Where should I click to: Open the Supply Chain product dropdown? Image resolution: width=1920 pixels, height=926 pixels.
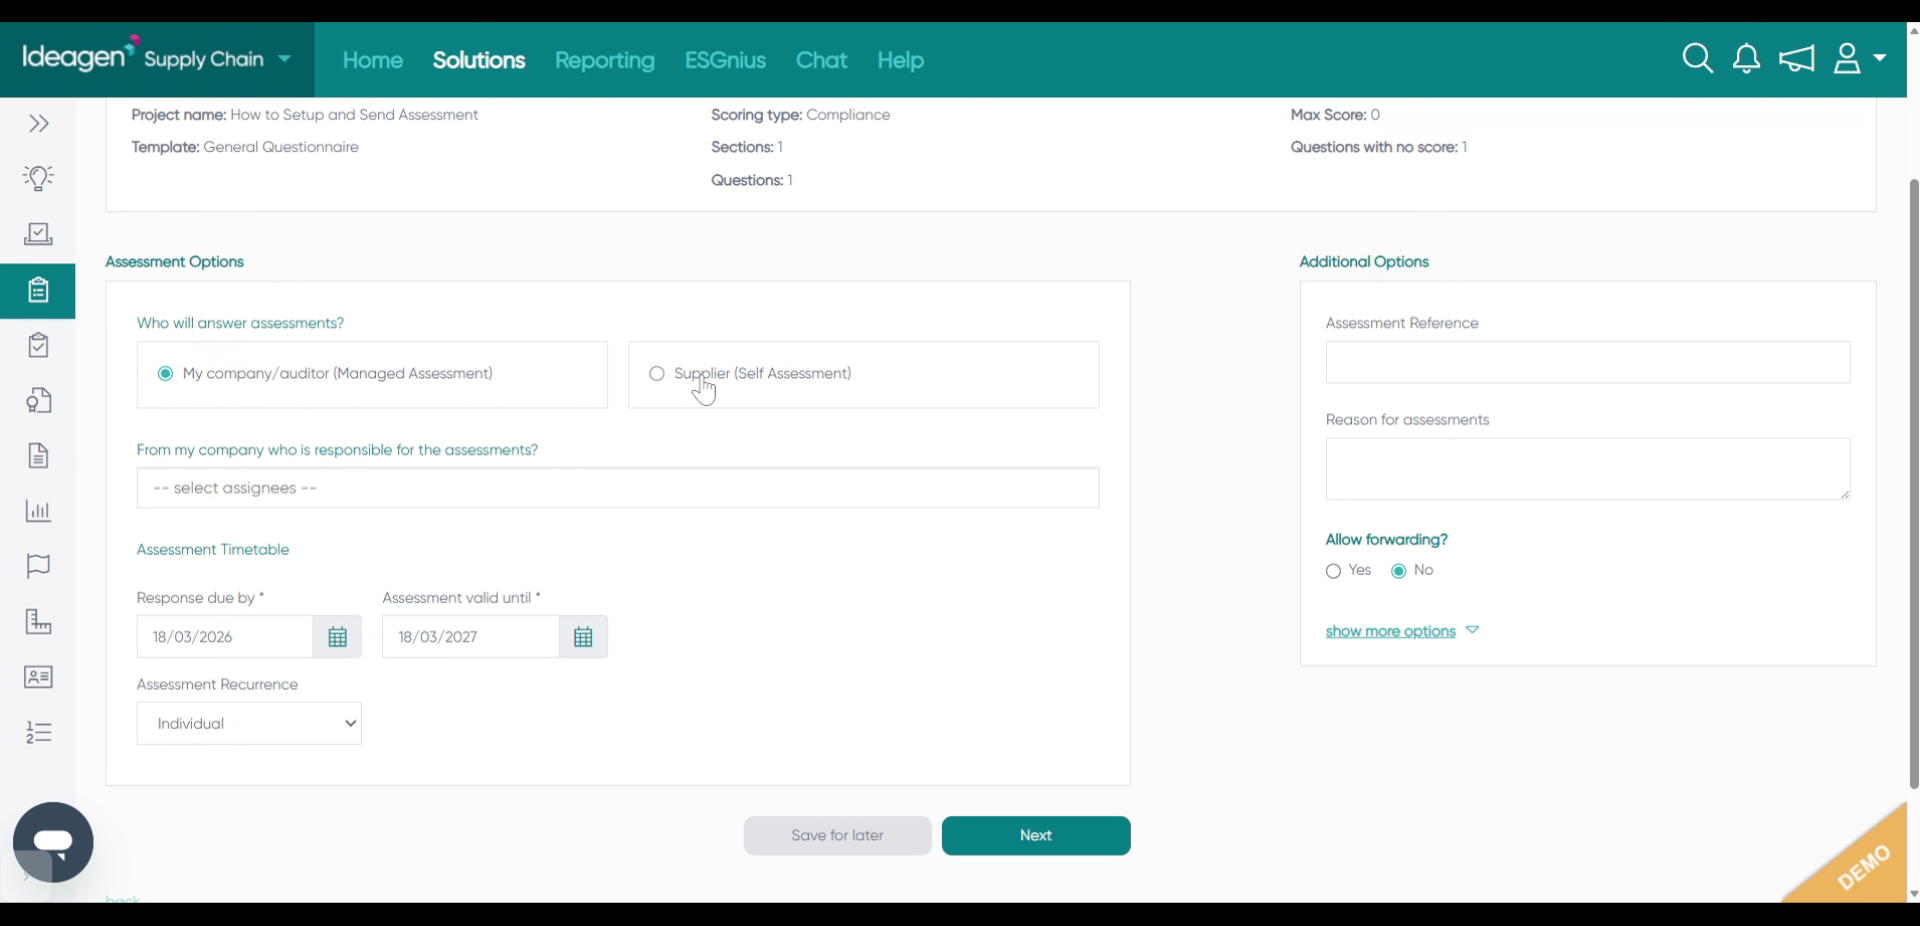(218, 59)
